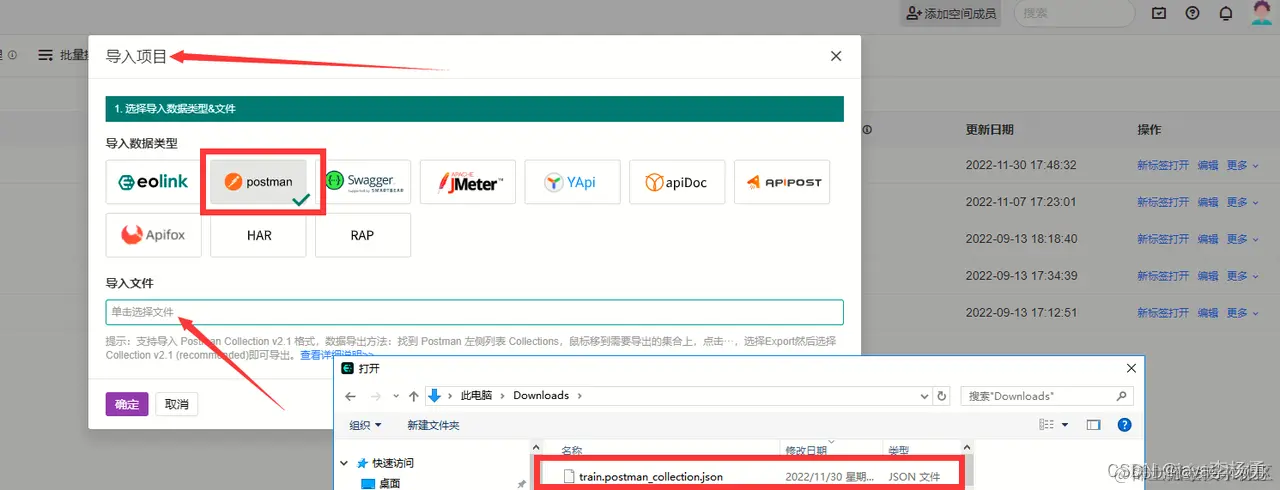Open 新标签打开 for 2022-11-30 17:48:32 row

coord(1163,165)
